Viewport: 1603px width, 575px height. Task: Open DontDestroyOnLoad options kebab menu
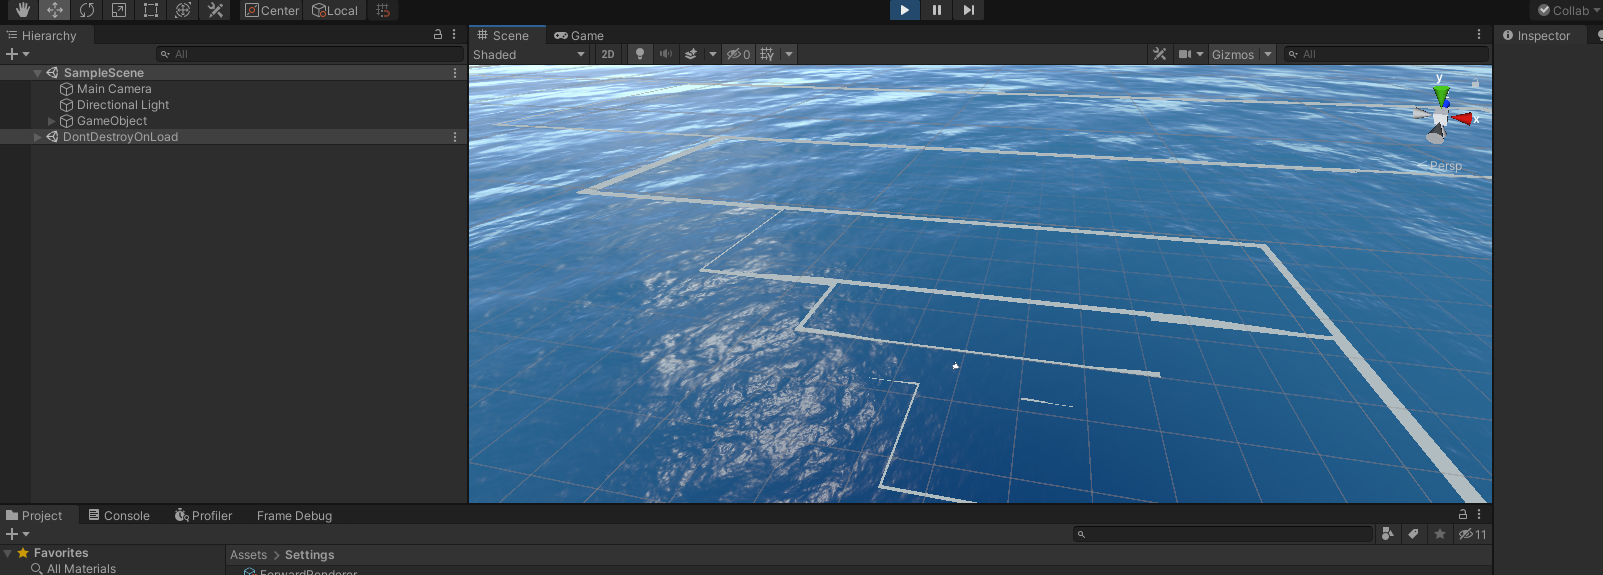pos(455,137)
